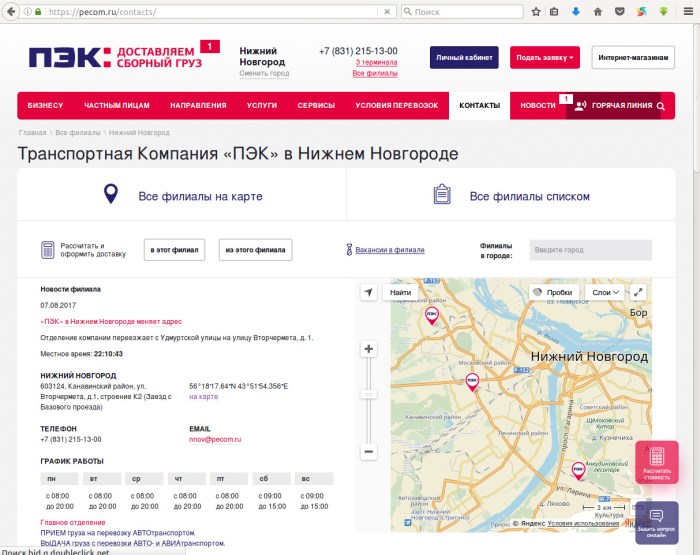Click the central PEK marker on map
The width and height of the screenshot is (700, 555).
coord(472,382)
